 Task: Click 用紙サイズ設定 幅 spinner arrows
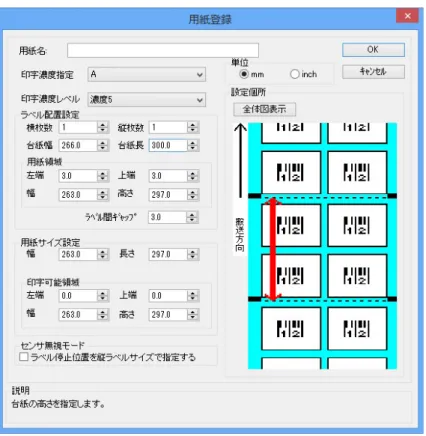[103, 255]
